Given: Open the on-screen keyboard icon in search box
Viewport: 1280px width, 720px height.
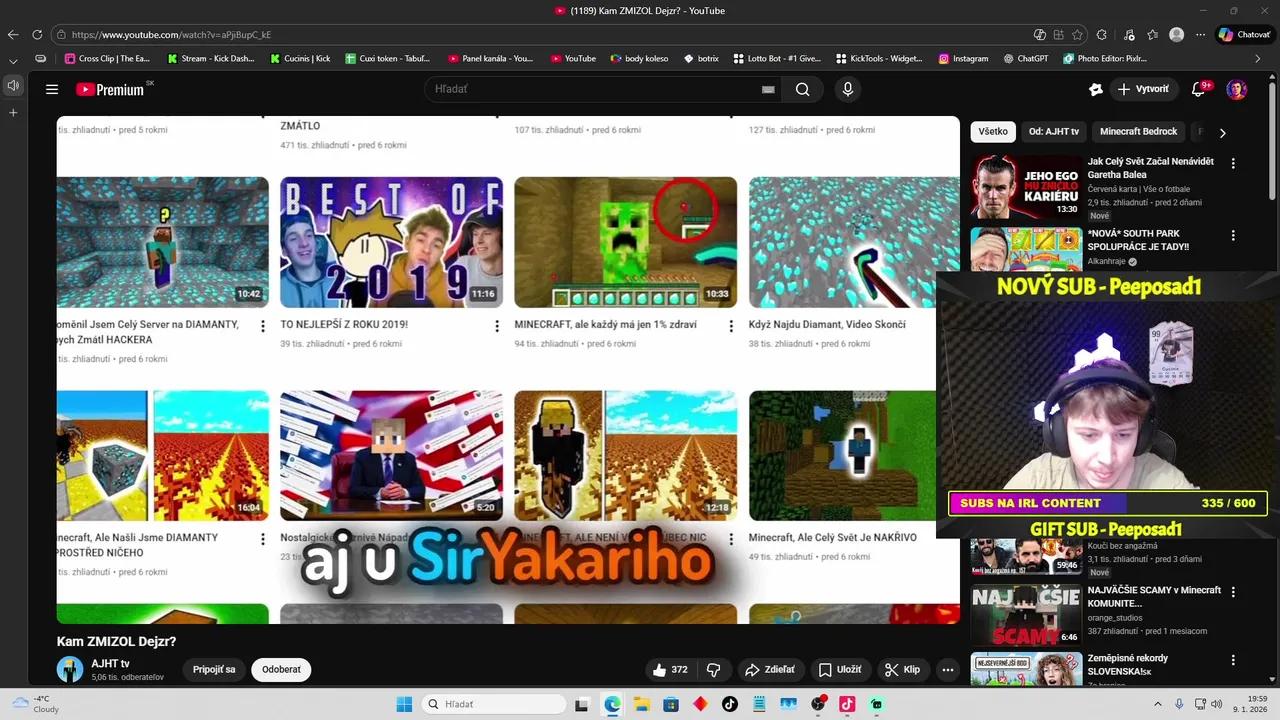Looking at the screenshot, I should click(768, 89).
